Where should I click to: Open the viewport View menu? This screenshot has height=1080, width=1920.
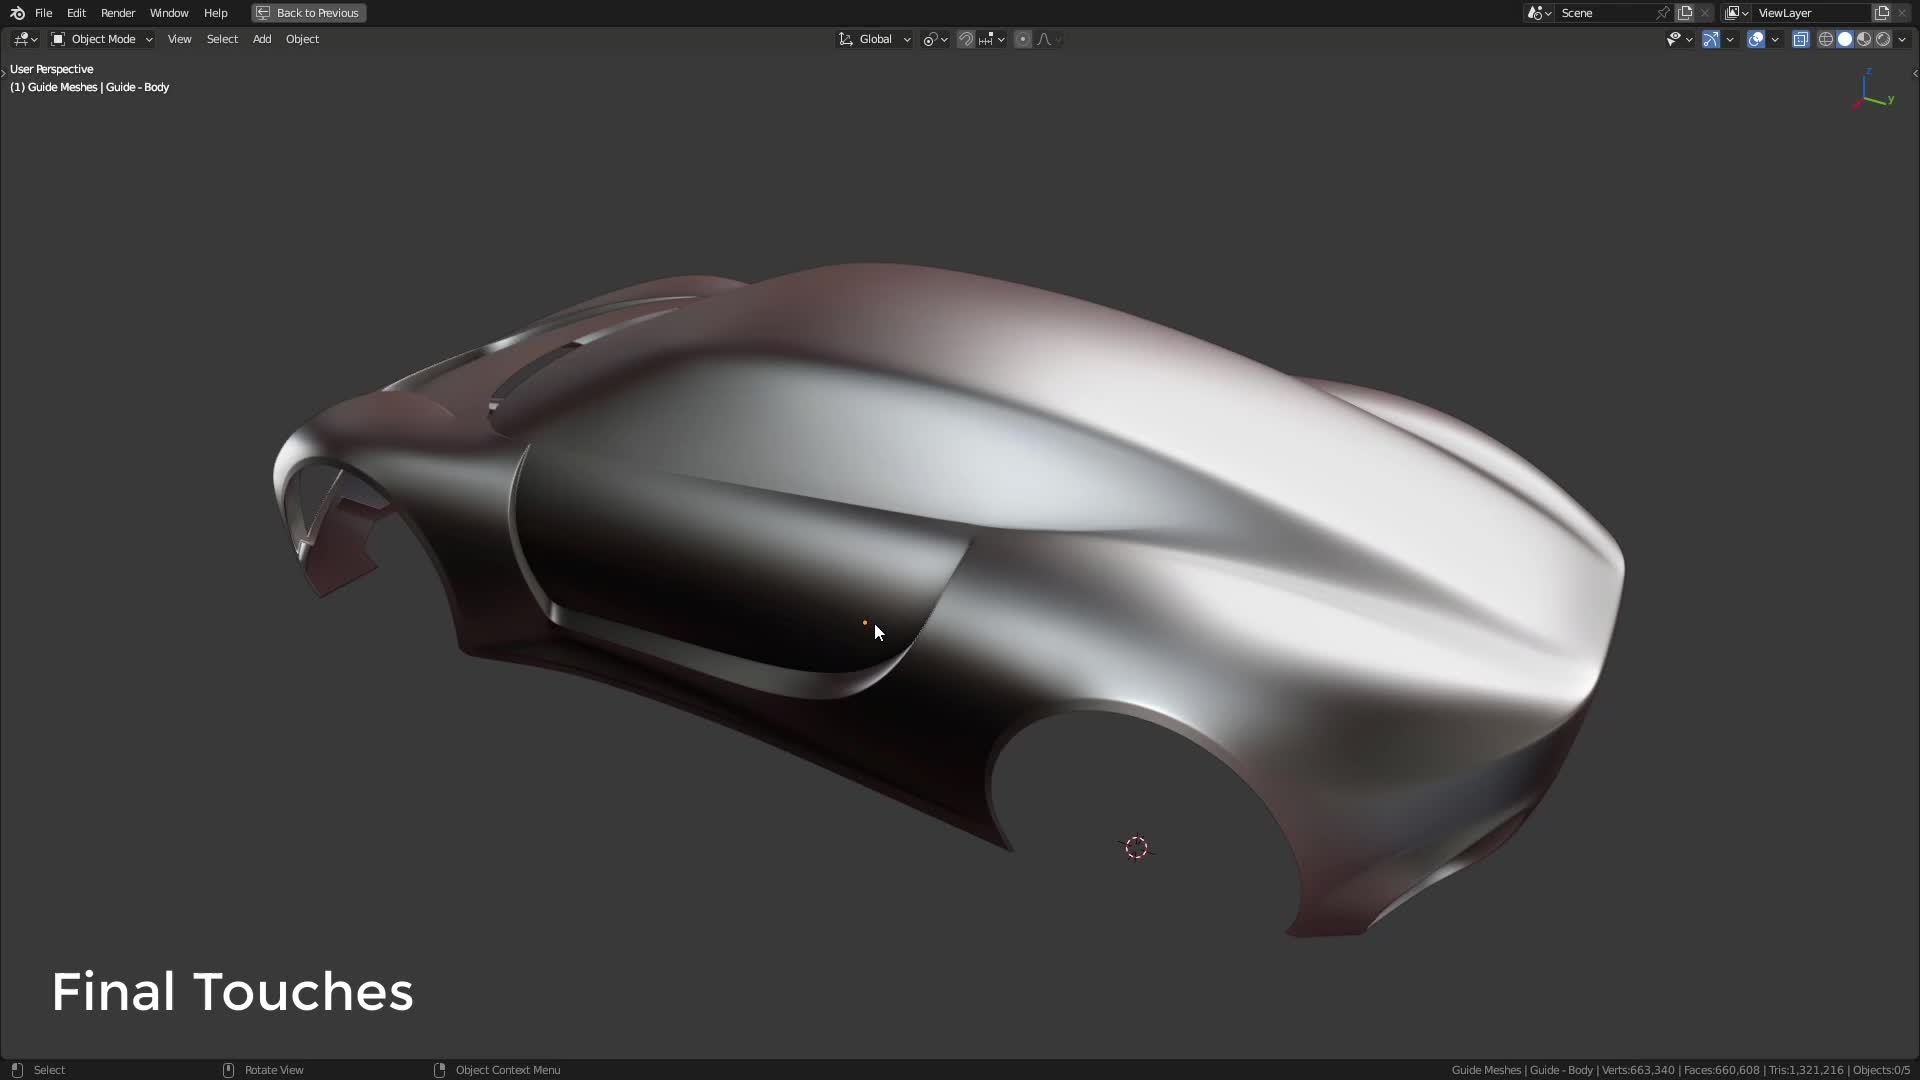point(179,39)
